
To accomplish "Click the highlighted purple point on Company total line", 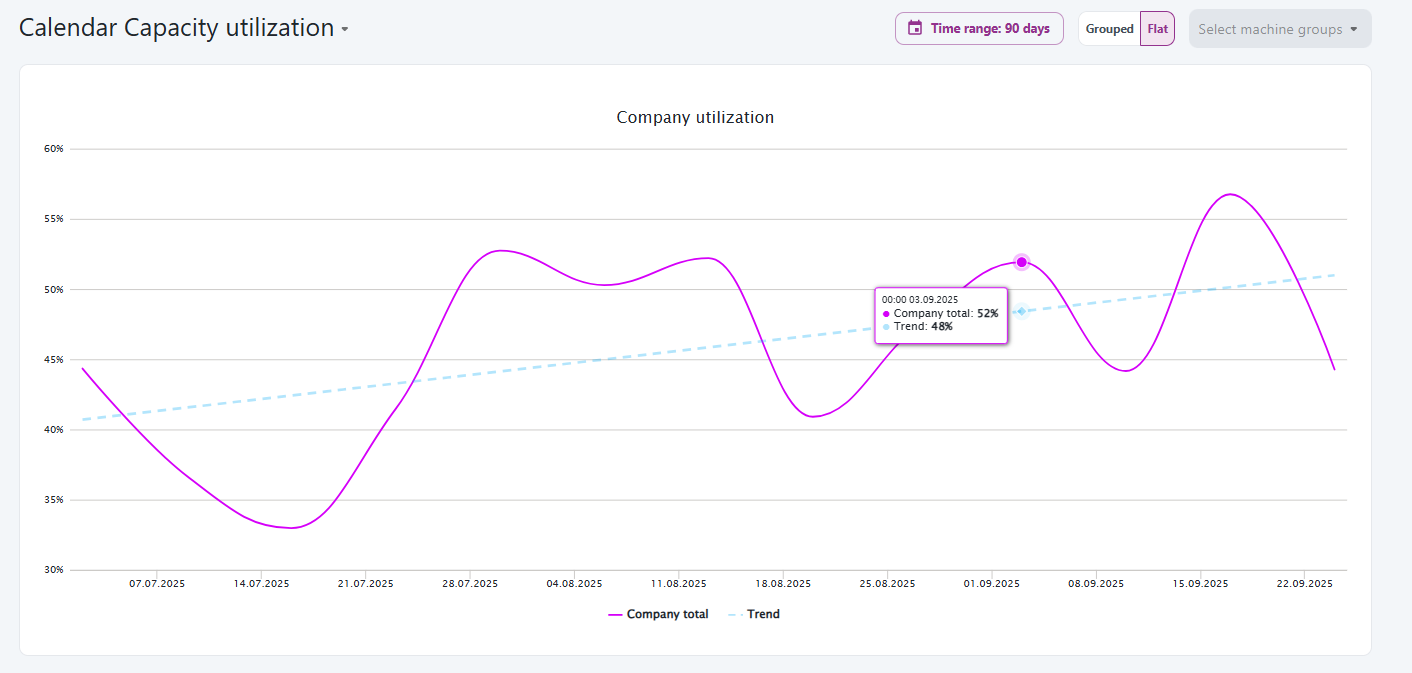I will point(1021,262).
